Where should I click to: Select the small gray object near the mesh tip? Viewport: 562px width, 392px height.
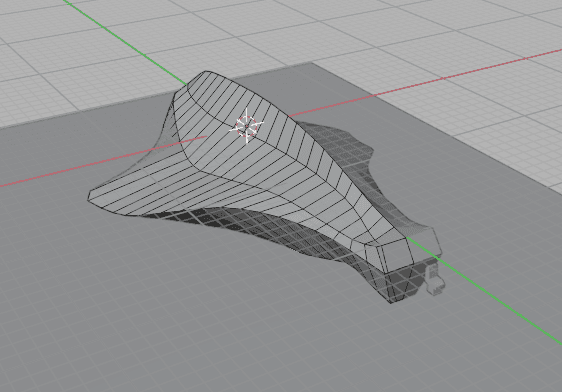tap(435, 280)
